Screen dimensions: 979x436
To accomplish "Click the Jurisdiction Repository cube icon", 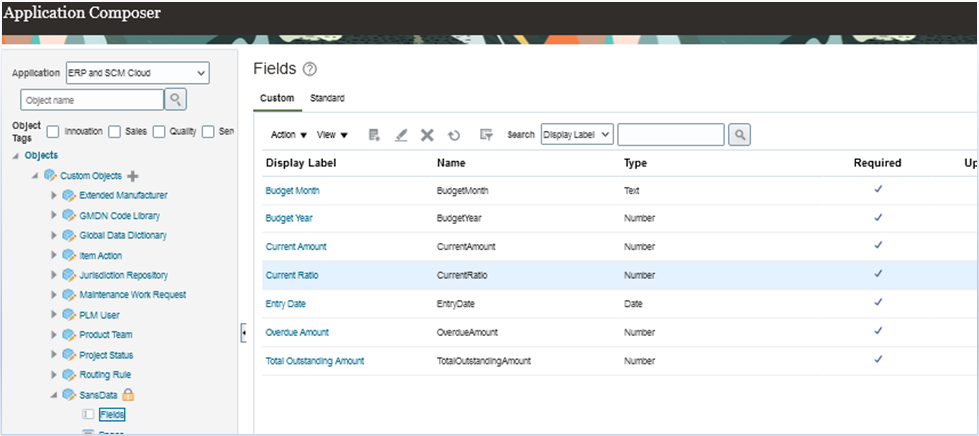I will point(69,275).
